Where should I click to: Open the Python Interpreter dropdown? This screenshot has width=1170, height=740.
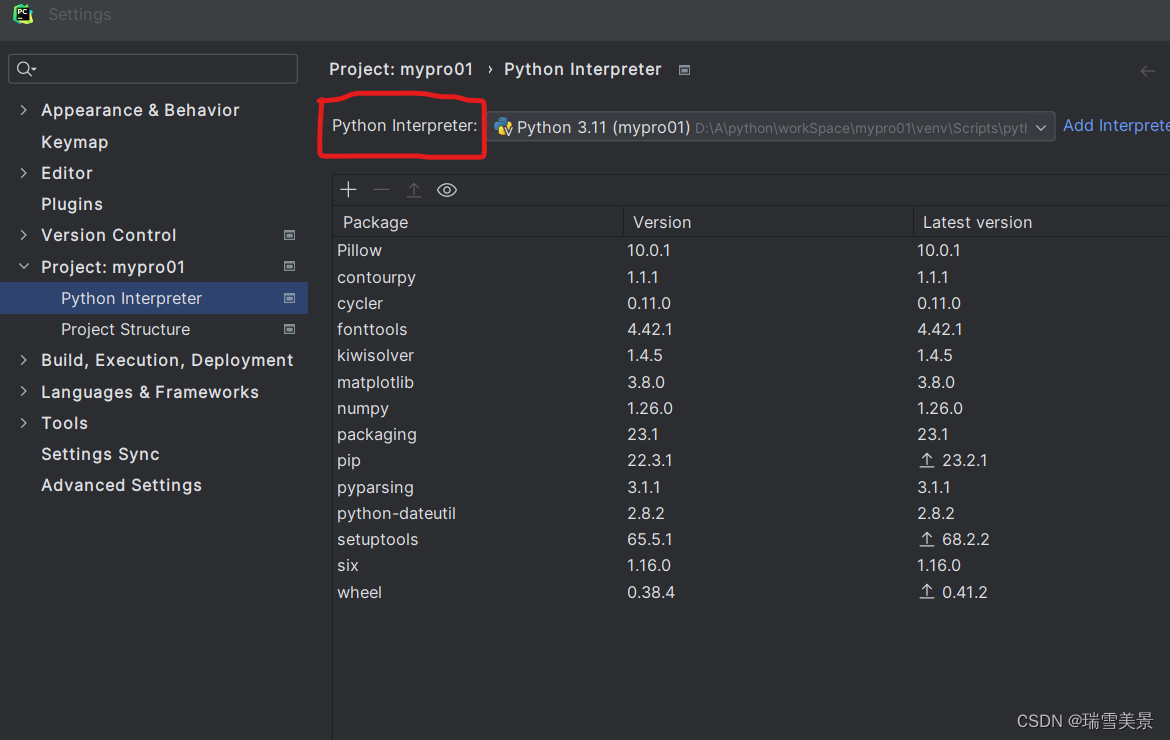click(x=772, y=127)
